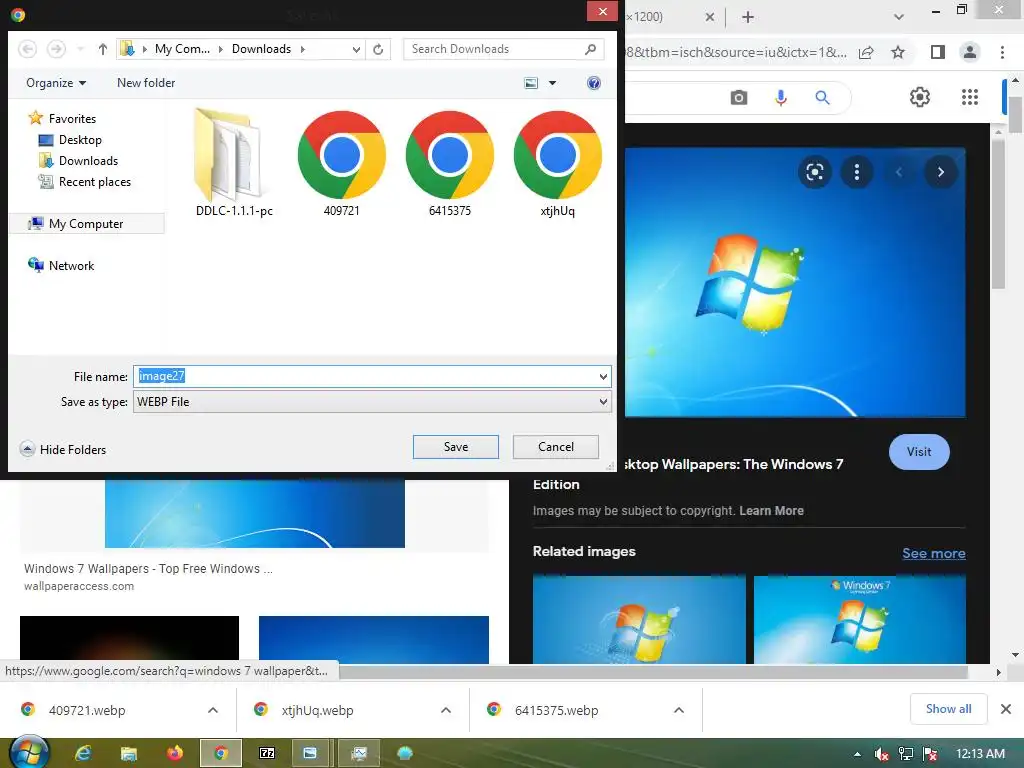Bookmark this page with the star
Image resolution: width=1024 pixels, height=768 pixels.
(x=898, y=52)
